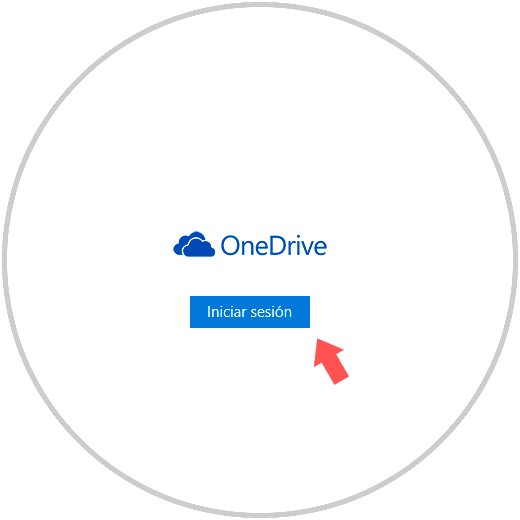Select the OneDrive wordmark text

point(274,246)
